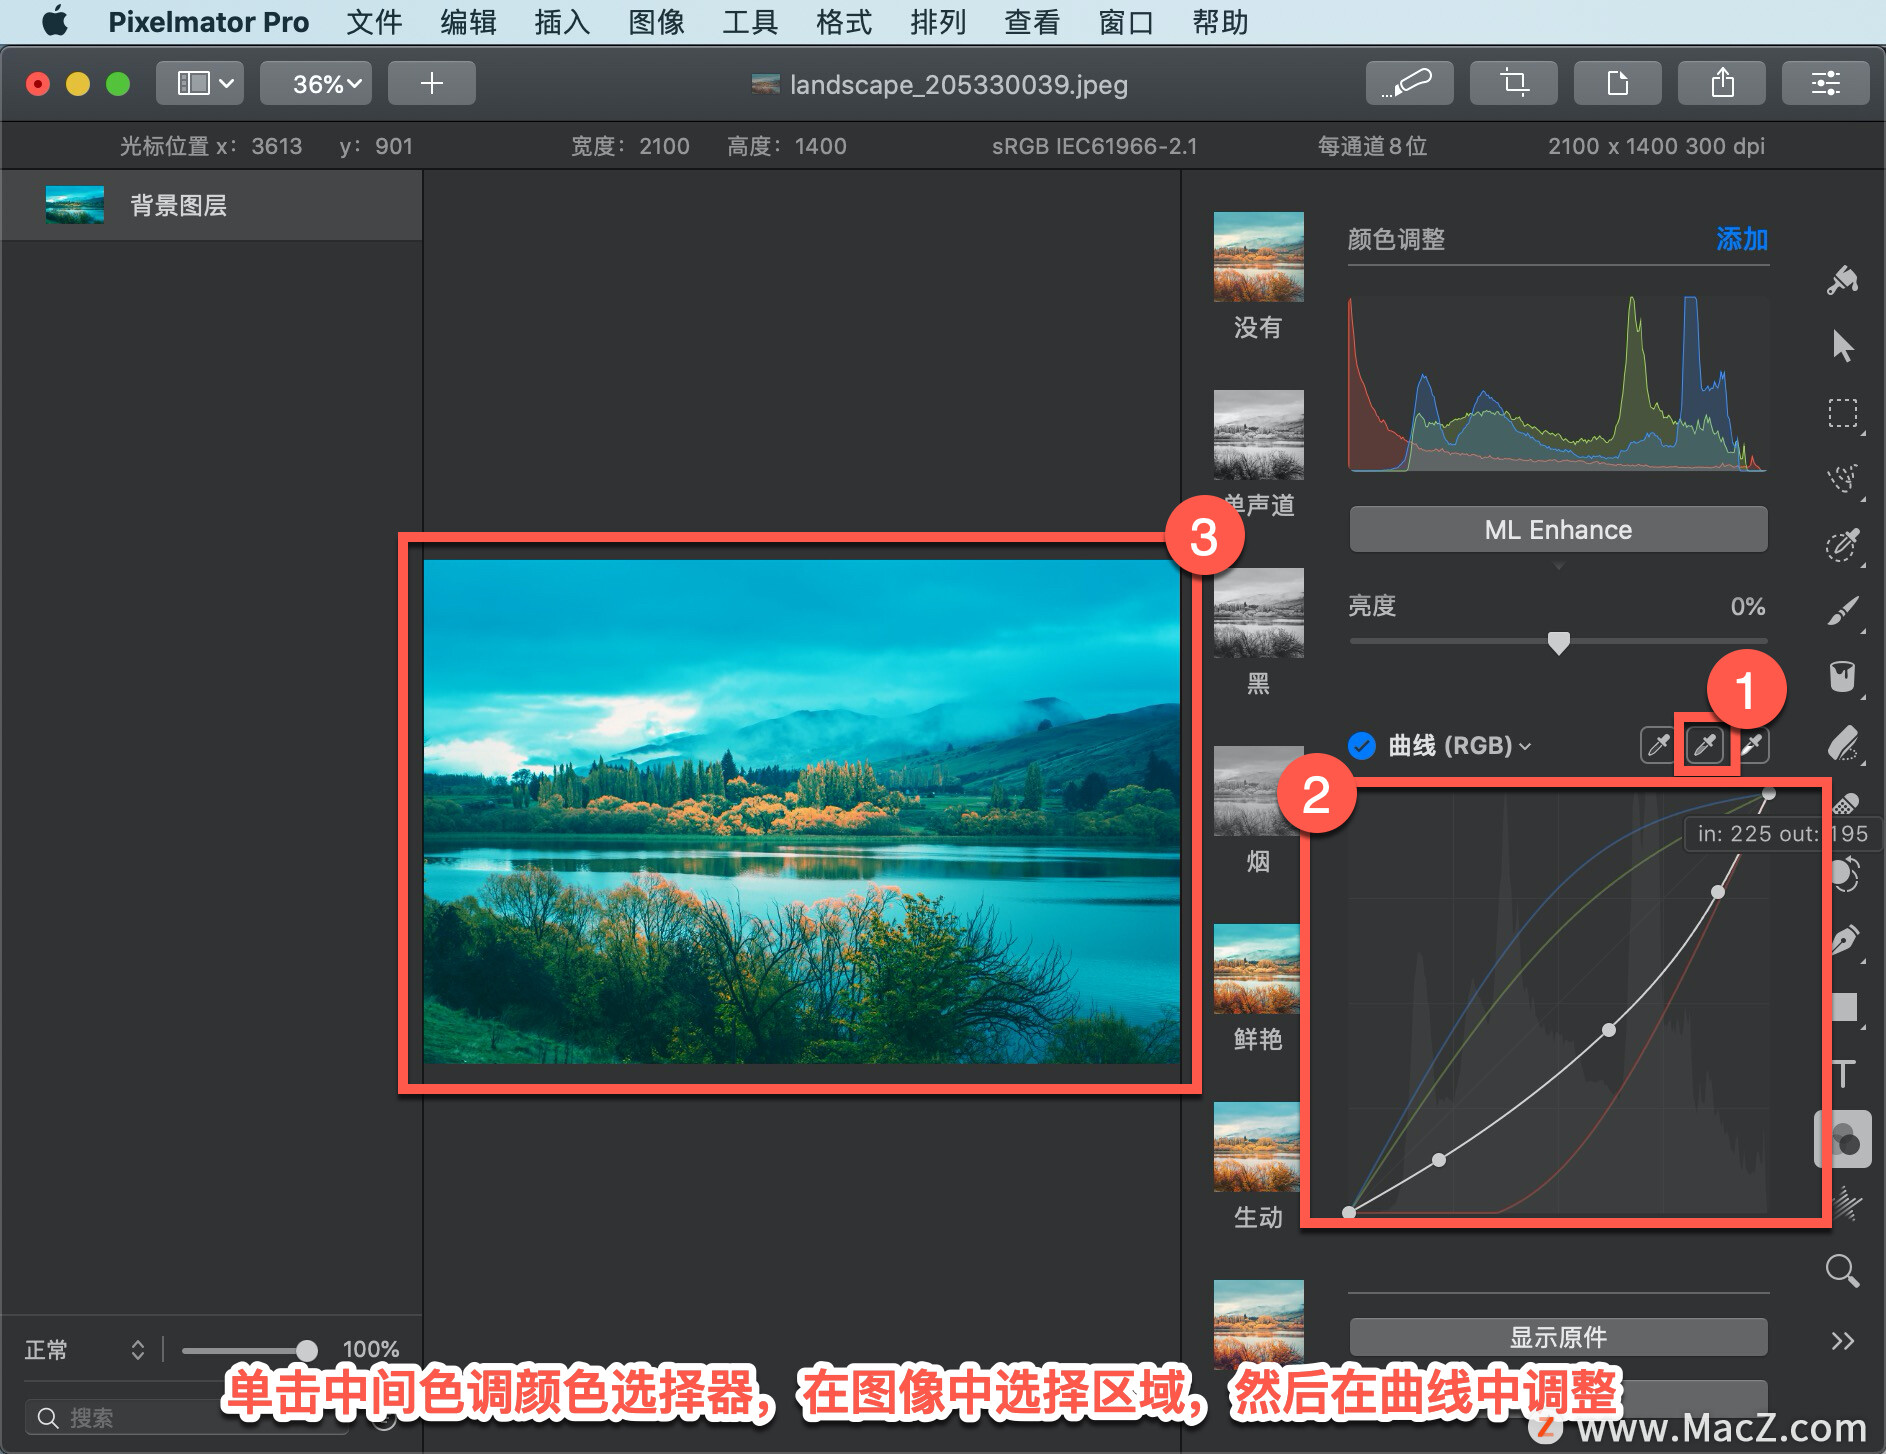This screenshot has width=1886, height=1454.
Task: Open the blend mode 正常 dropdown
Action: [x=84, y=1350]
